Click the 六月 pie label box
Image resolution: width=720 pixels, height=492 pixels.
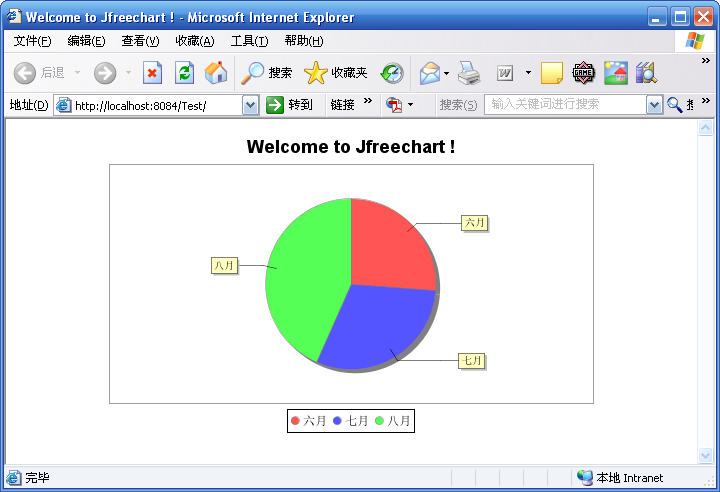coord(474,223)
